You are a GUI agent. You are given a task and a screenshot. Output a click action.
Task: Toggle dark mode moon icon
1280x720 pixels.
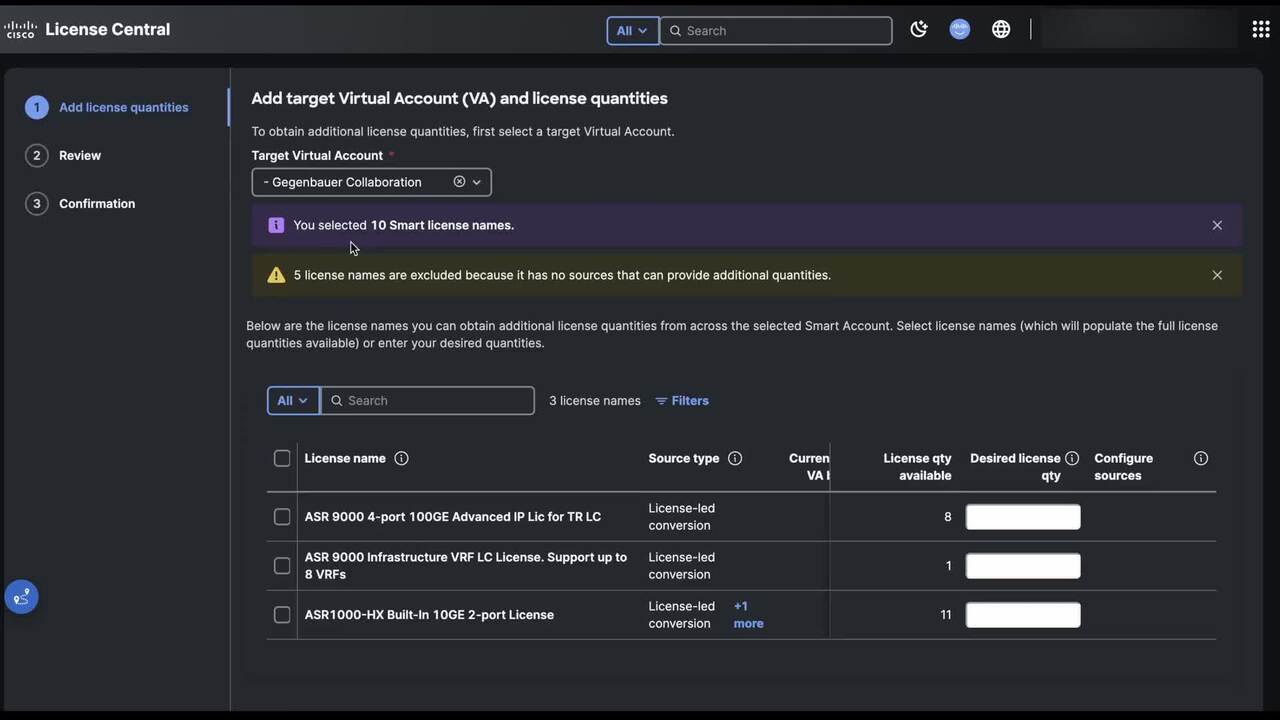(919, 30)
